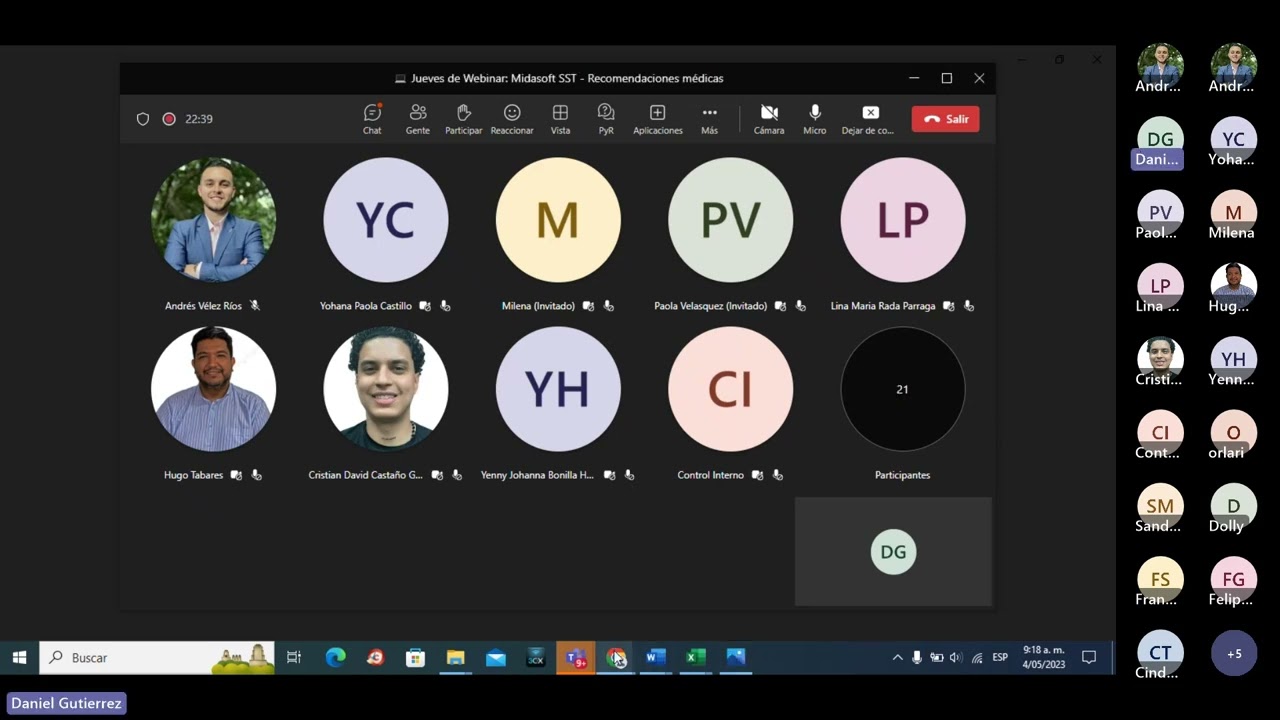Switch to Microsoft Teams taskbar icon
The width and height of the screenshot is (1280, 720).
coord(575,657)
